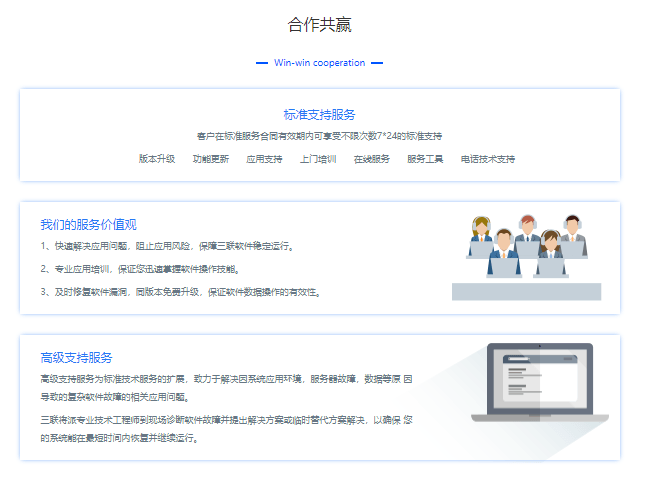Click the Win-win cooperation subtitle
The height and width of the screenshot is (485, 646).
319,63
